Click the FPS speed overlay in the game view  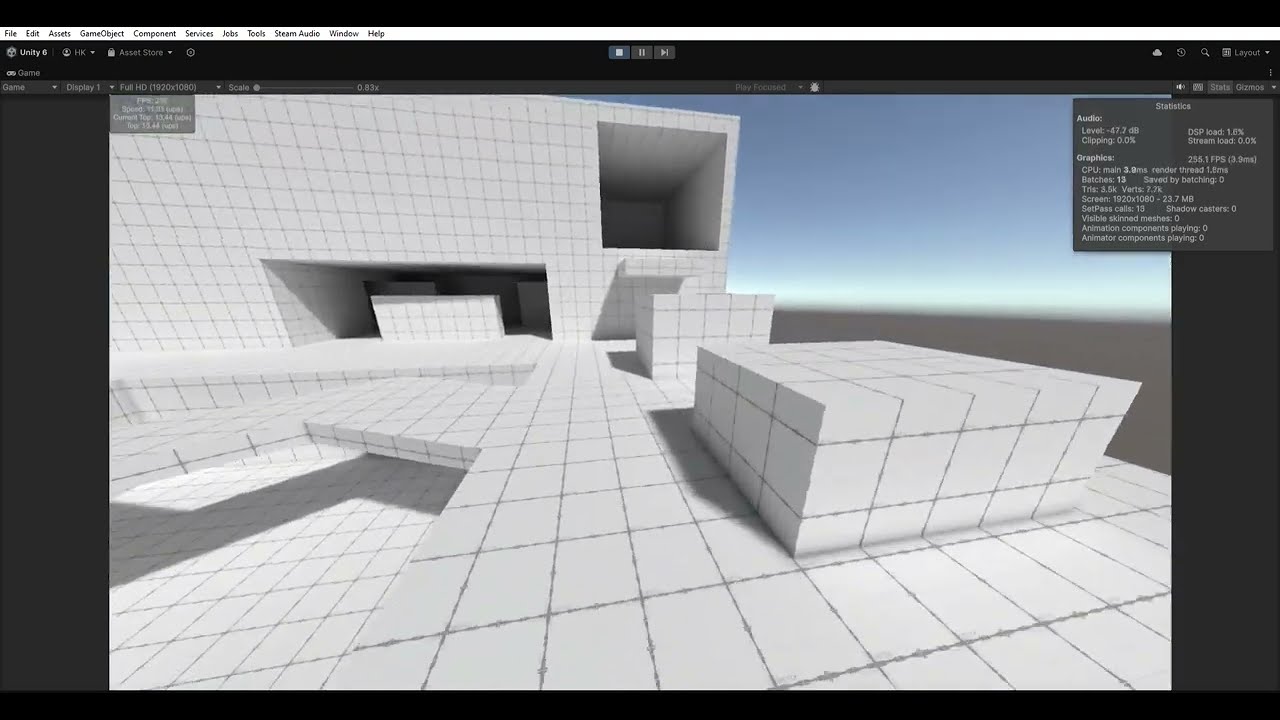coord(152,114)
